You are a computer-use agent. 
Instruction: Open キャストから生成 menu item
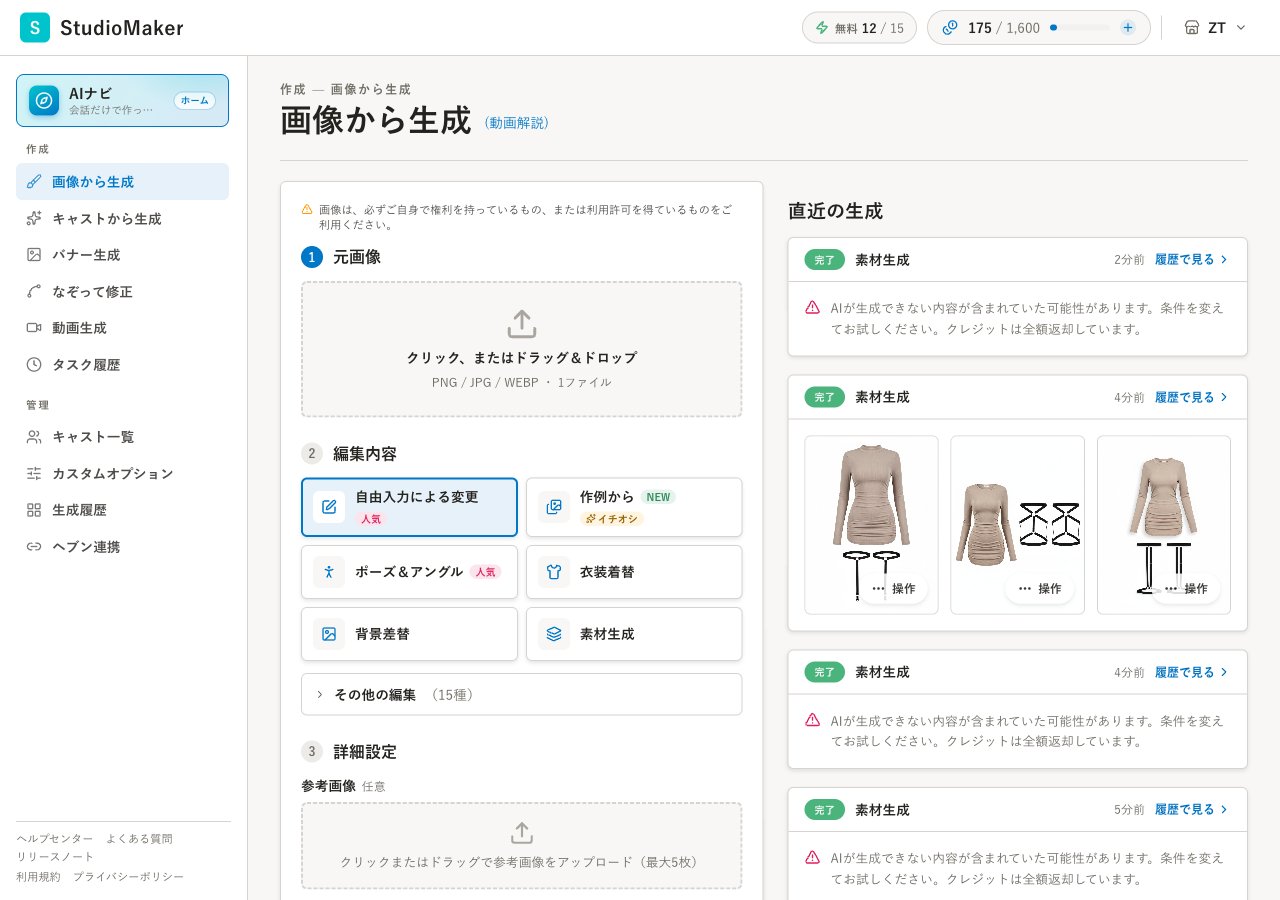122,218
